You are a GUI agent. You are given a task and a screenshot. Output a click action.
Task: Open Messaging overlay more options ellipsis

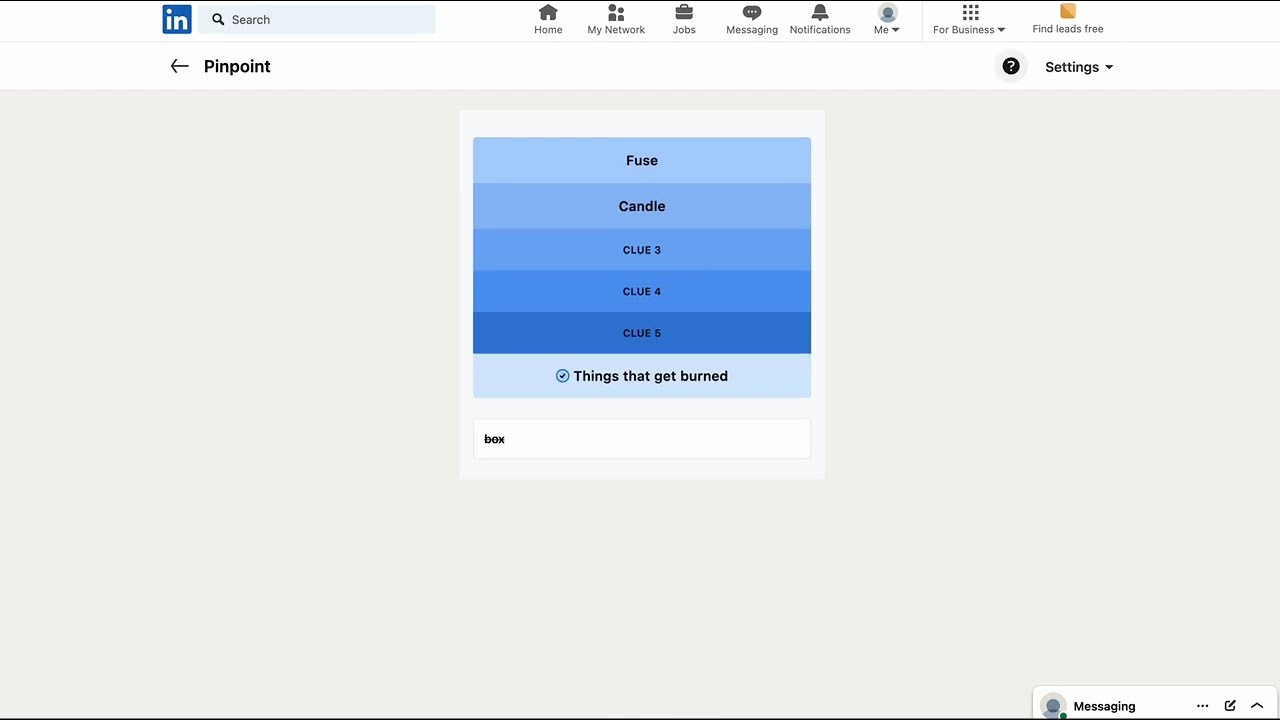(1203, 706)
